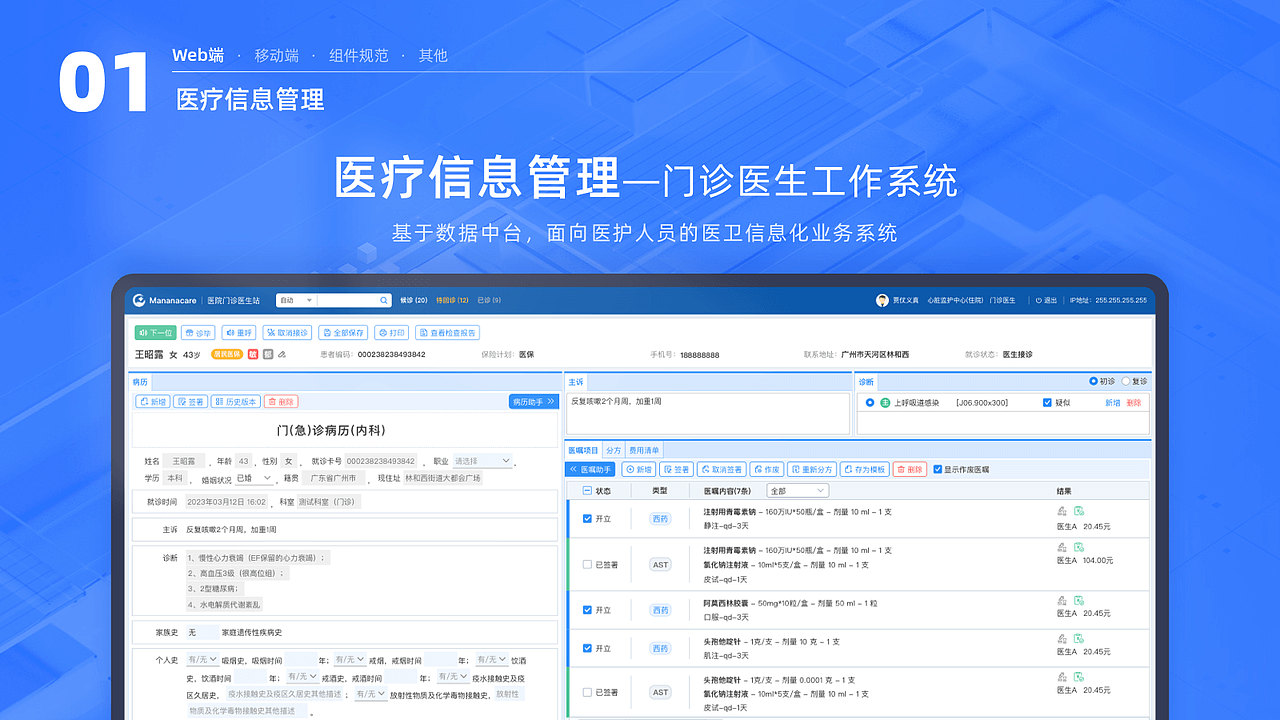Switch to 待回诊 (12) queue tab

(452, 300)
